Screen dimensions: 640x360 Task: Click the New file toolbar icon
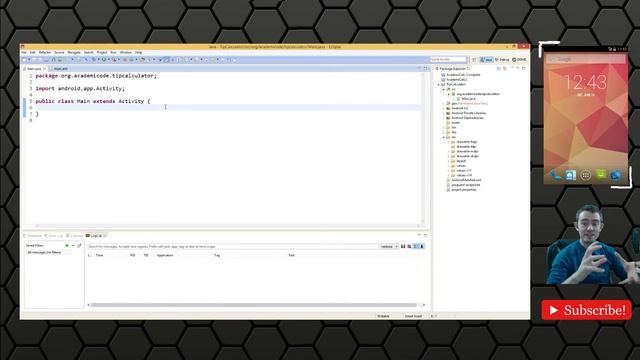(24, 60)
